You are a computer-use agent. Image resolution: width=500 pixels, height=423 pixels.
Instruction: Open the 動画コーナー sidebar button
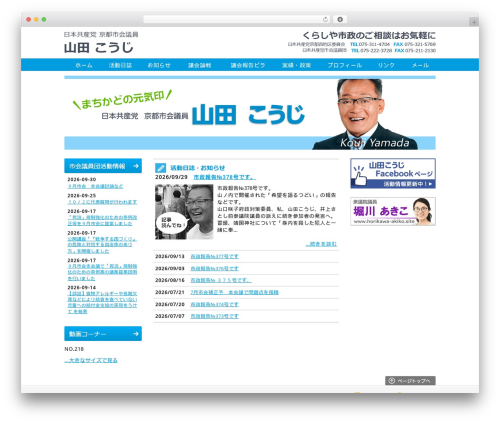click(x=103, y=334)
